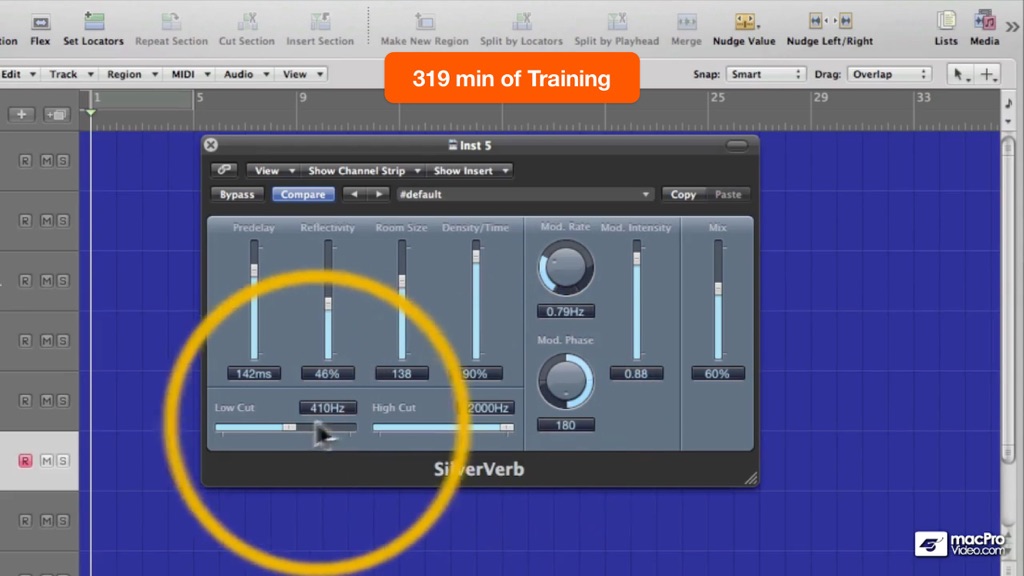The height and width of the screenshot is (576, 1024).
Task: Open the Drag Overlap dropdown
Action: (889, 74)
